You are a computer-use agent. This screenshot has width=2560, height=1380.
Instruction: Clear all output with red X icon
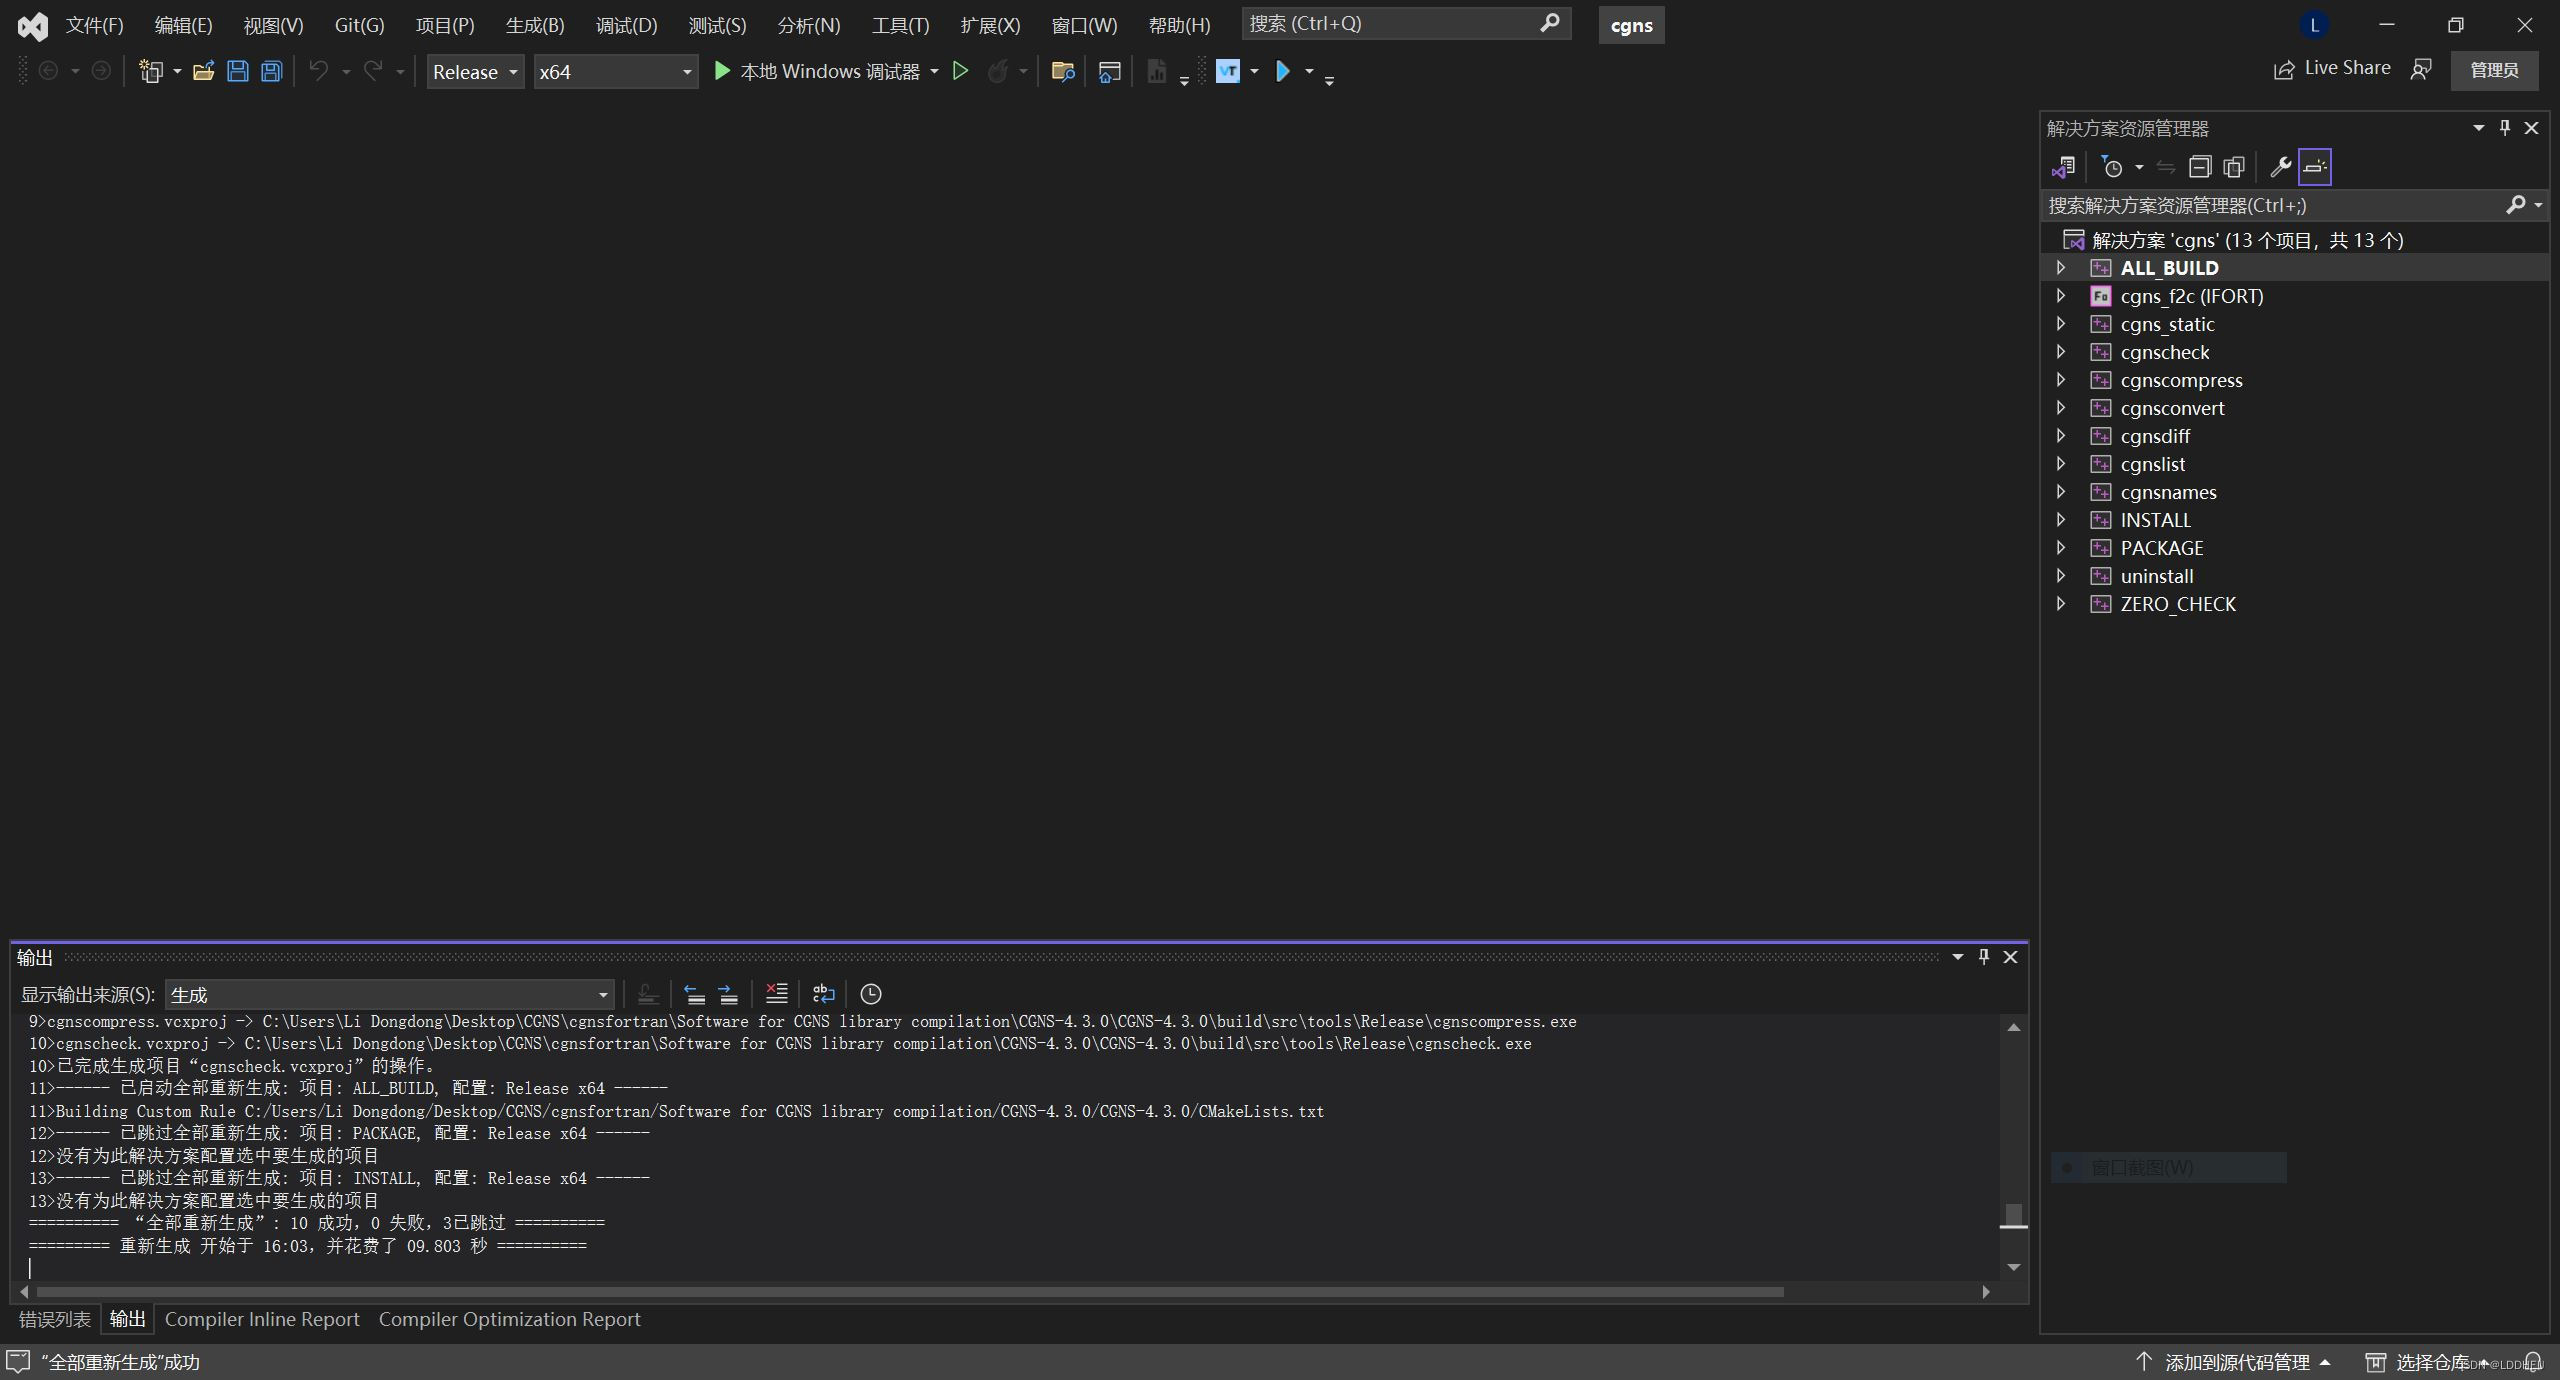click(776, 993)
